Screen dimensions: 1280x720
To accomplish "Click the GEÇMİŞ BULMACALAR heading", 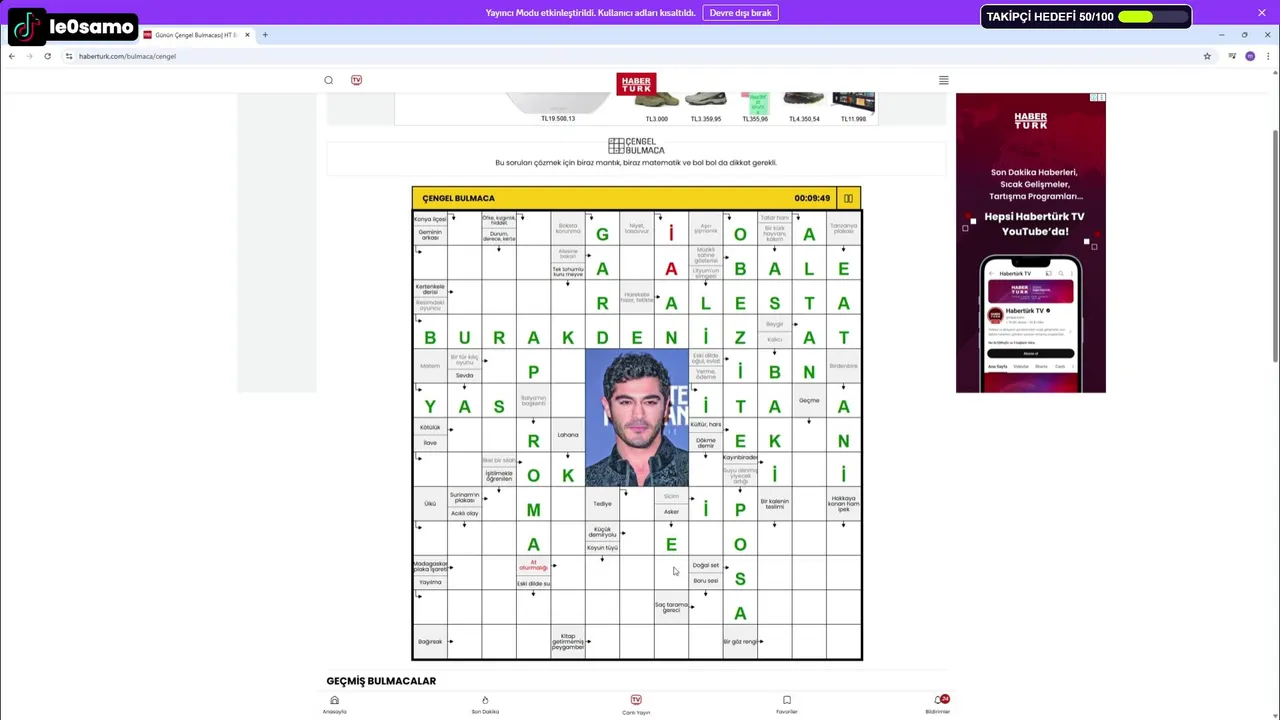I will 381,681.
